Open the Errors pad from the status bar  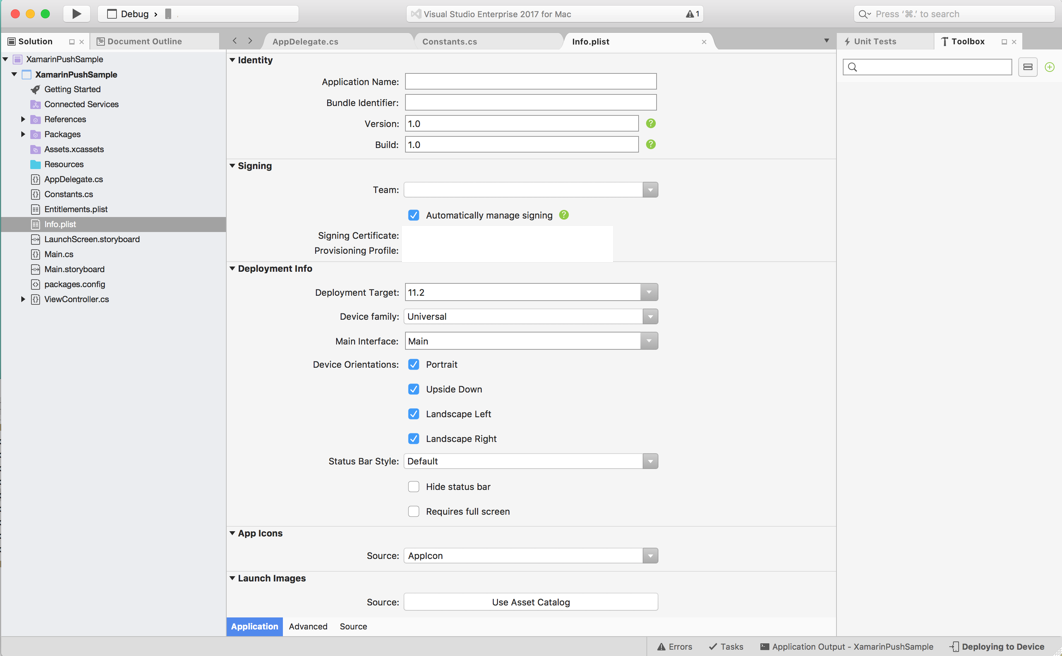pos(673,646)
